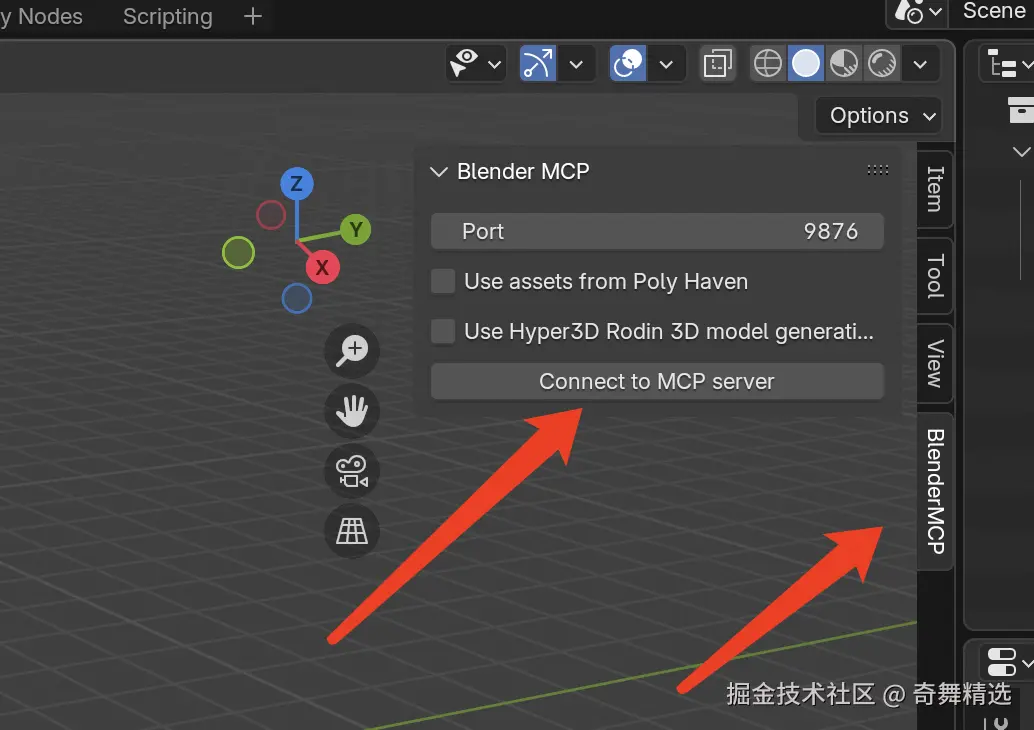
Task: Open the gizmo options dropdown arrow
Action: (576, 64)
